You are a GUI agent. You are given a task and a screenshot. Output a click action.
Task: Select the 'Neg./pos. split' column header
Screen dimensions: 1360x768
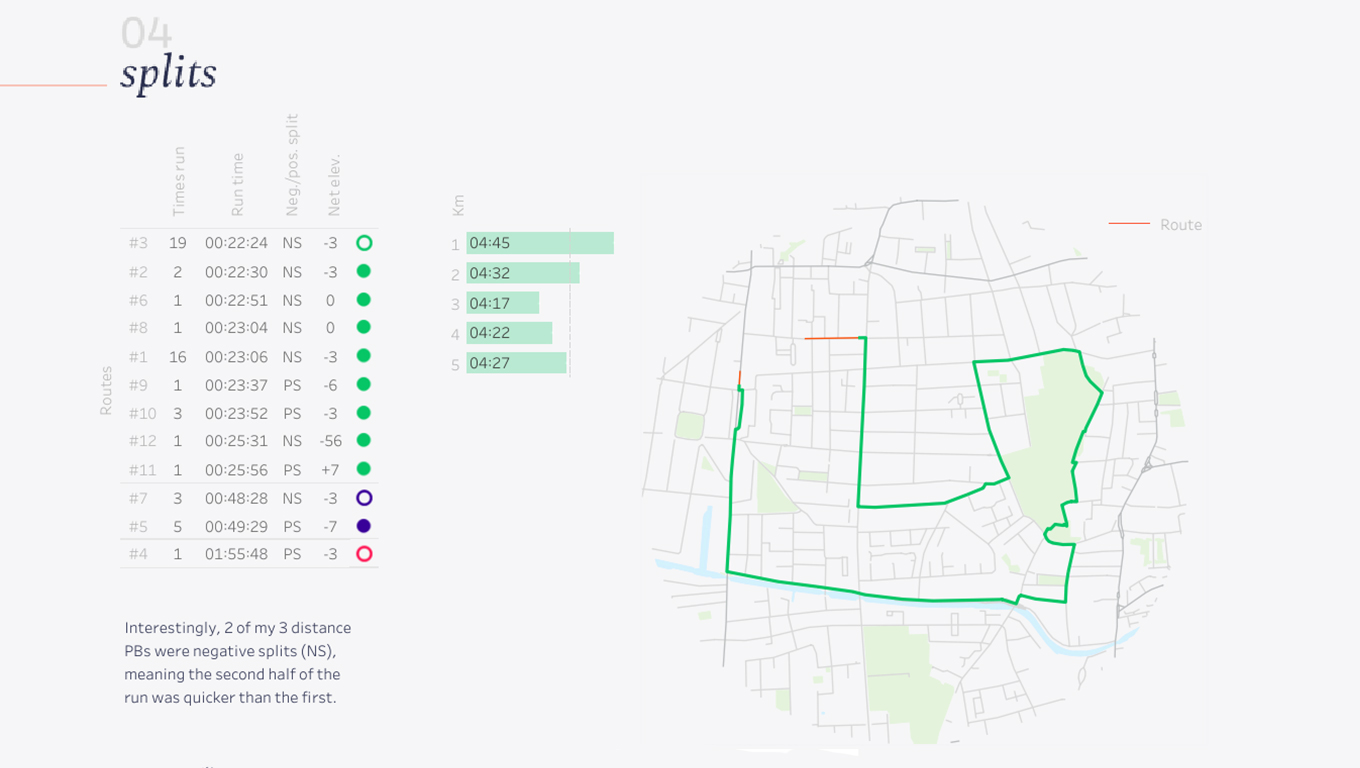[x=292, y=166]
